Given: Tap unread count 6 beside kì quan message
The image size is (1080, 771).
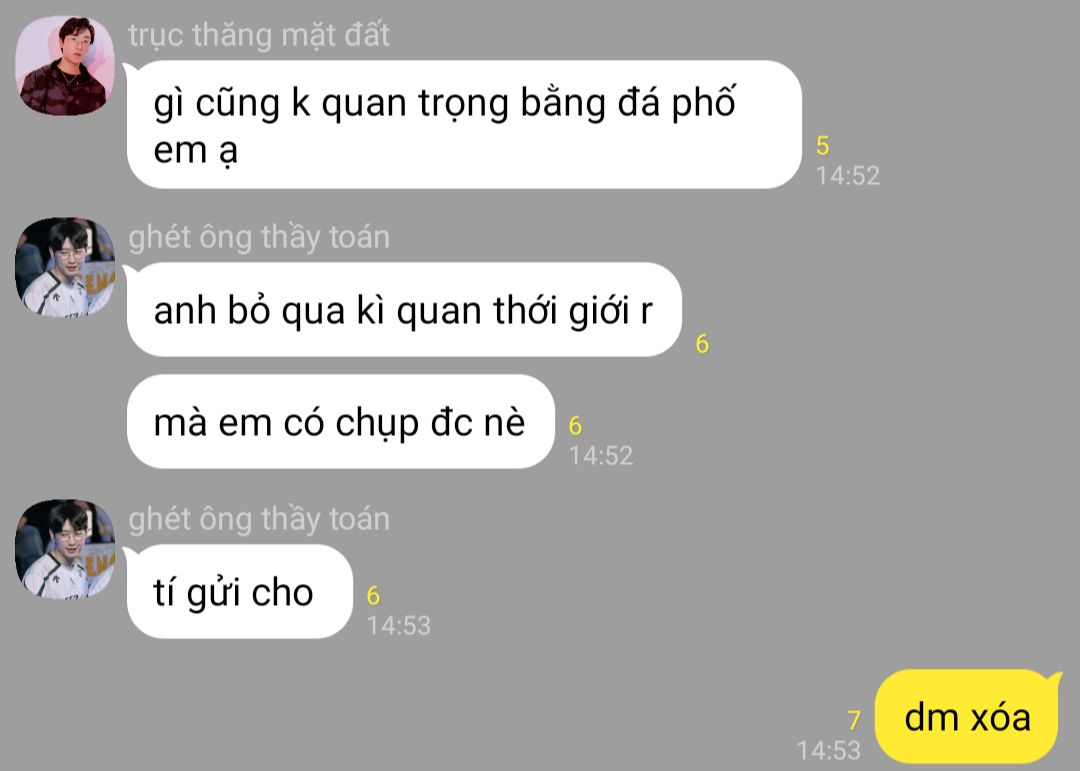Looking at the screenshot, I should click(x=702, y=343).
